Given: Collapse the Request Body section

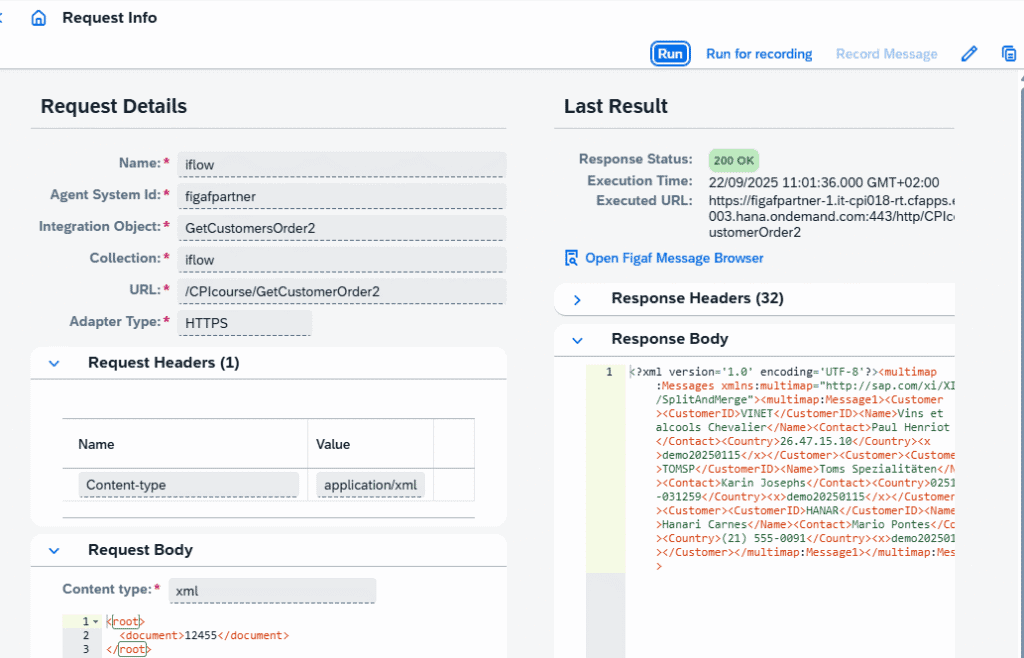Looking at the screenshot, I should pyautogui.click(x=54, y=550).
